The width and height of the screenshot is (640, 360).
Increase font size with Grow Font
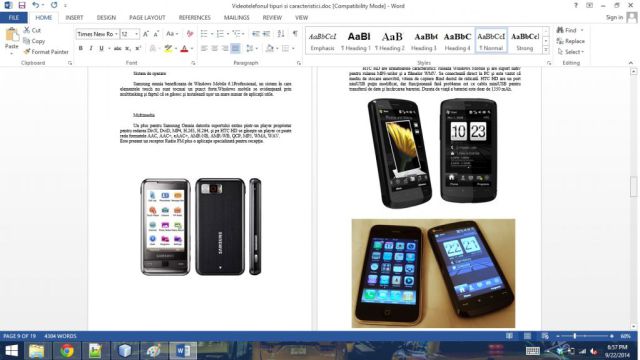[146, 34]
